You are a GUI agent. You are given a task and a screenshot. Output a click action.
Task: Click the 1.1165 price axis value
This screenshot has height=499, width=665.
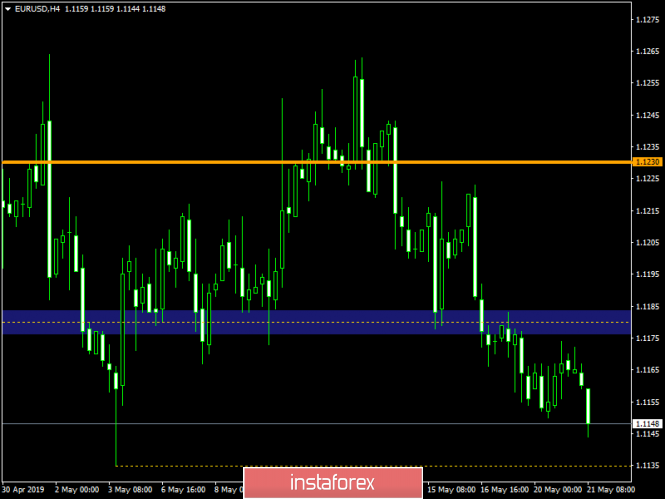648,370
